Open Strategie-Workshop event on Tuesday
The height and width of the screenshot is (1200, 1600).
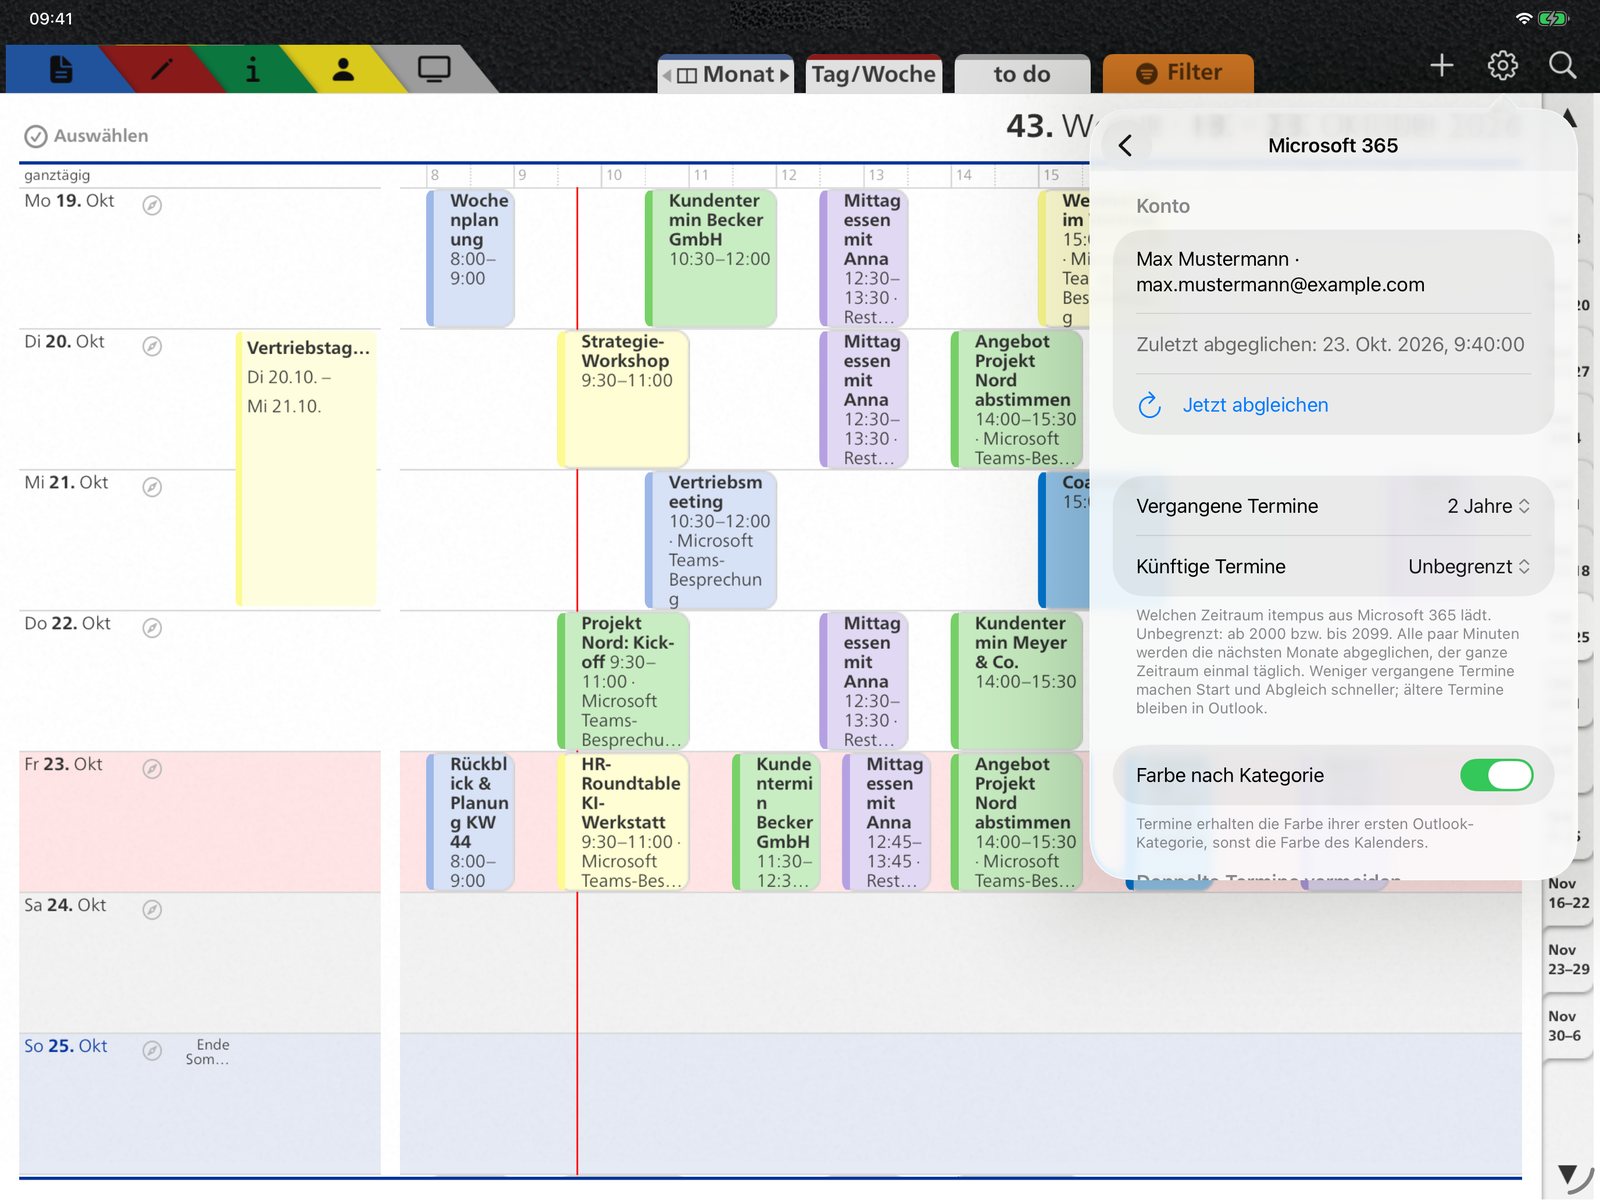tap(623, 399)
